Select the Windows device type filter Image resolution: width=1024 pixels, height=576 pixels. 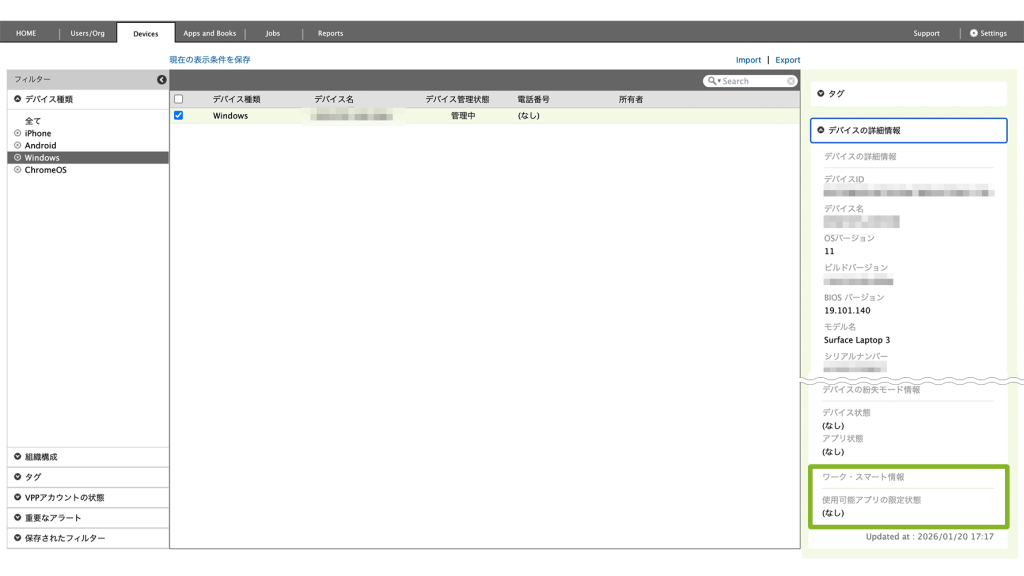(x=42, y=158)
